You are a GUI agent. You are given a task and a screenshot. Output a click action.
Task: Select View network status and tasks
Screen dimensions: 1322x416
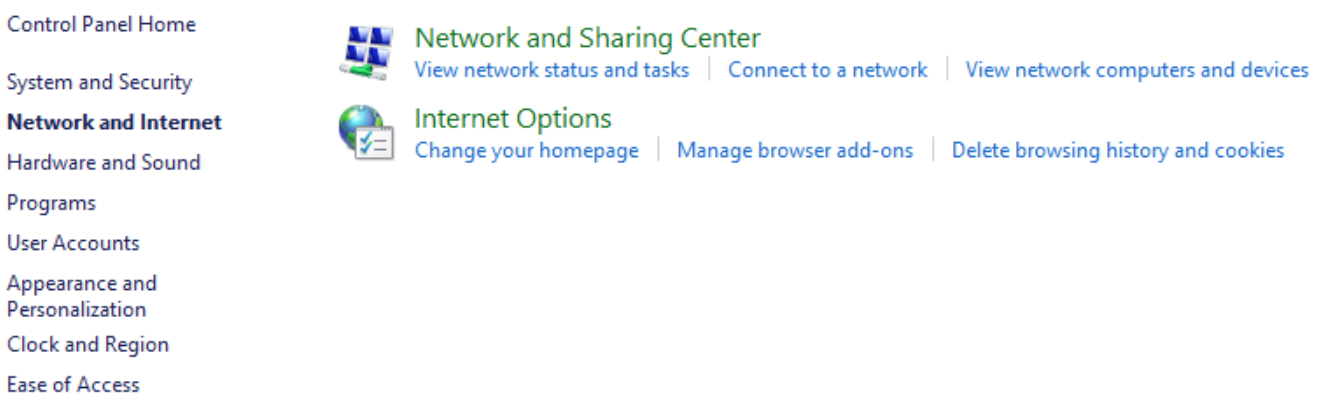coord(551,70)
